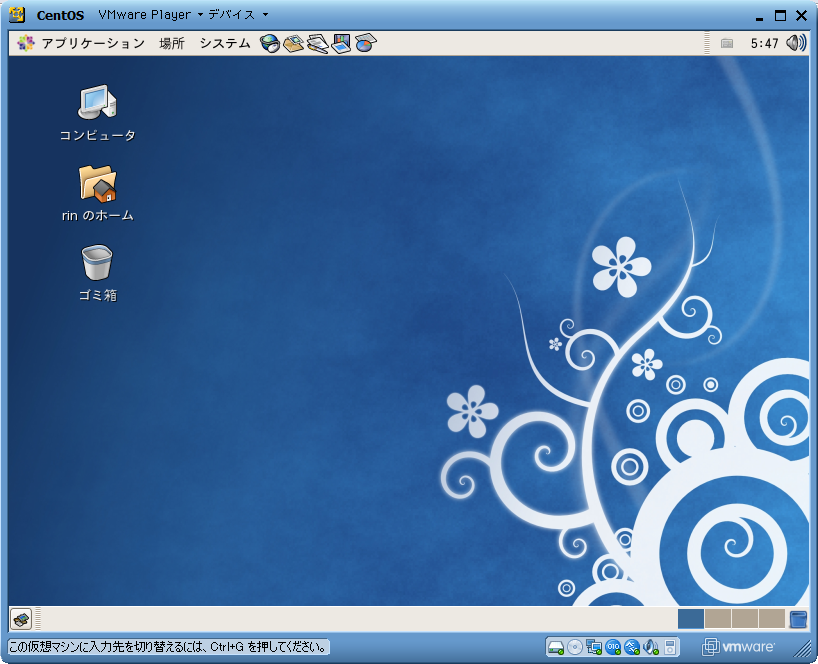Launch the presentation app panel icon

(341, 43)
